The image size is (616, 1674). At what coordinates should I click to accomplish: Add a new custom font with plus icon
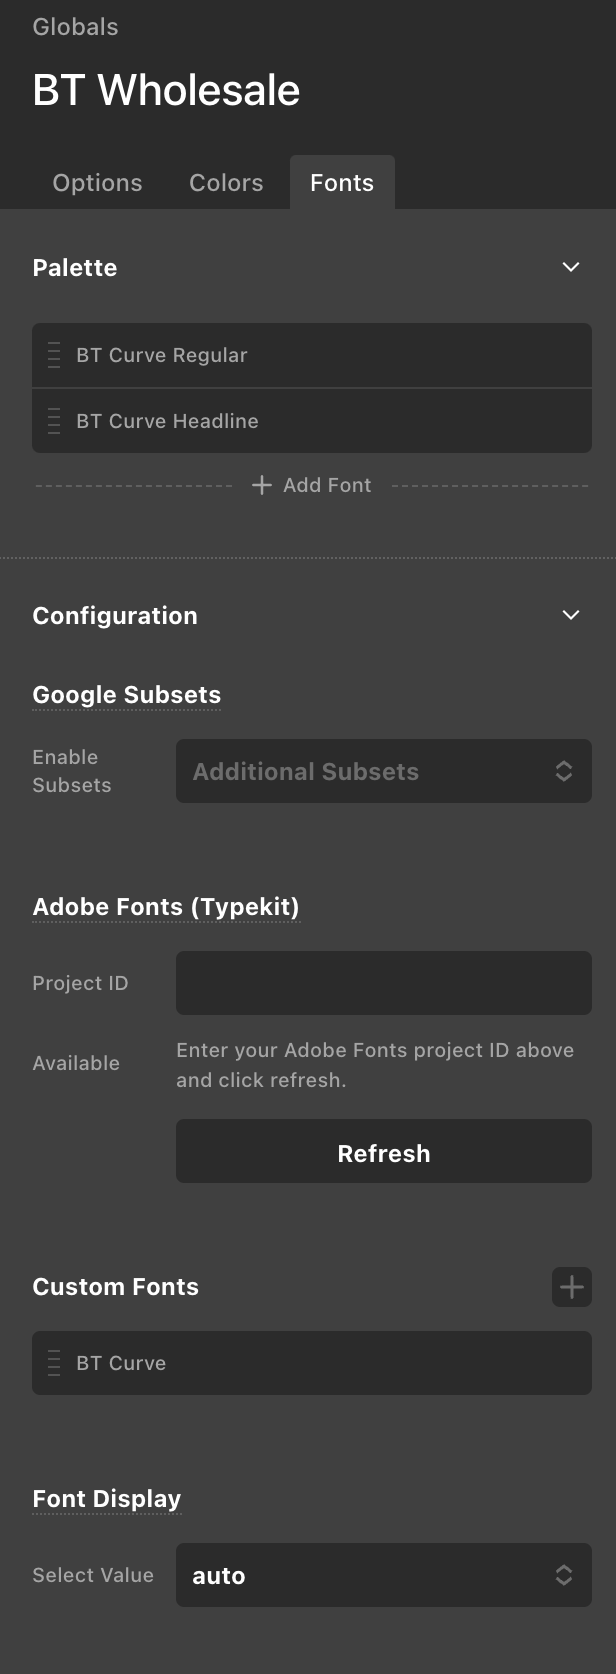tap(571, 1287)
